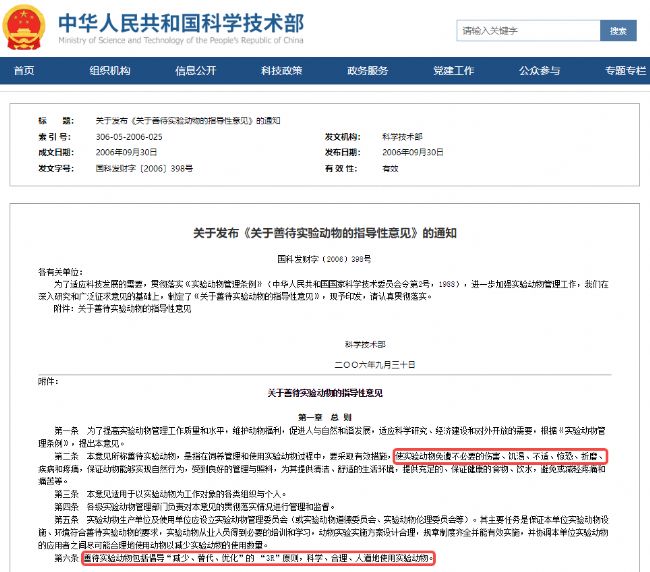Select 公众参与 in the navigation bar
The width and height of the screenshot is (650, 572).
click(x=540, y=71)
